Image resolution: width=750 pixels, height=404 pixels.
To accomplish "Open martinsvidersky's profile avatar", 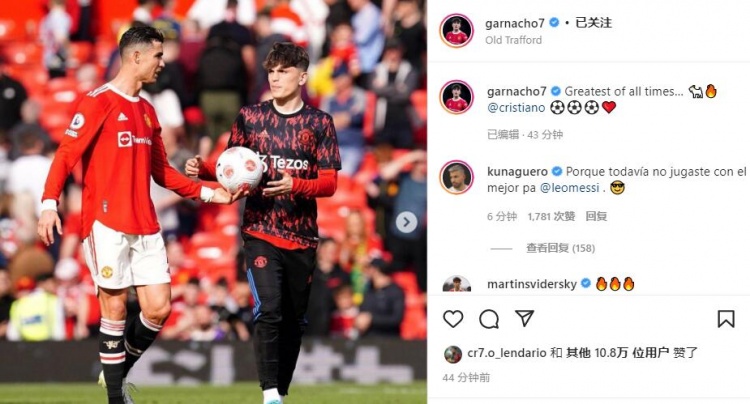I will pos(457,284).
